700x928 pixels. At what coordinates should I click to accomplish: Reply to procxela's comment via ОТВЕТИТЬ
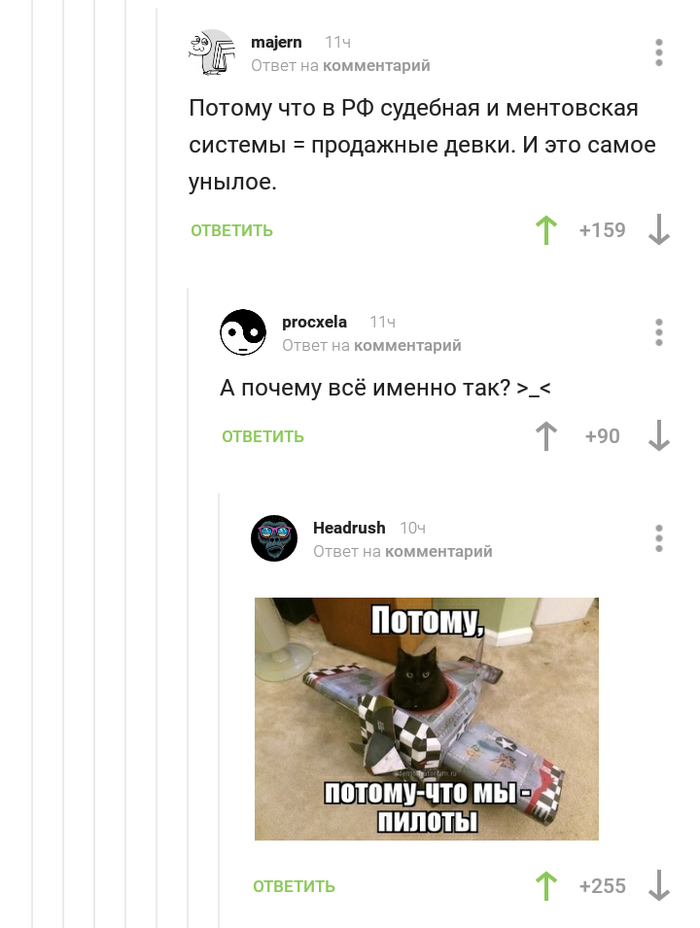coord(263,436)
